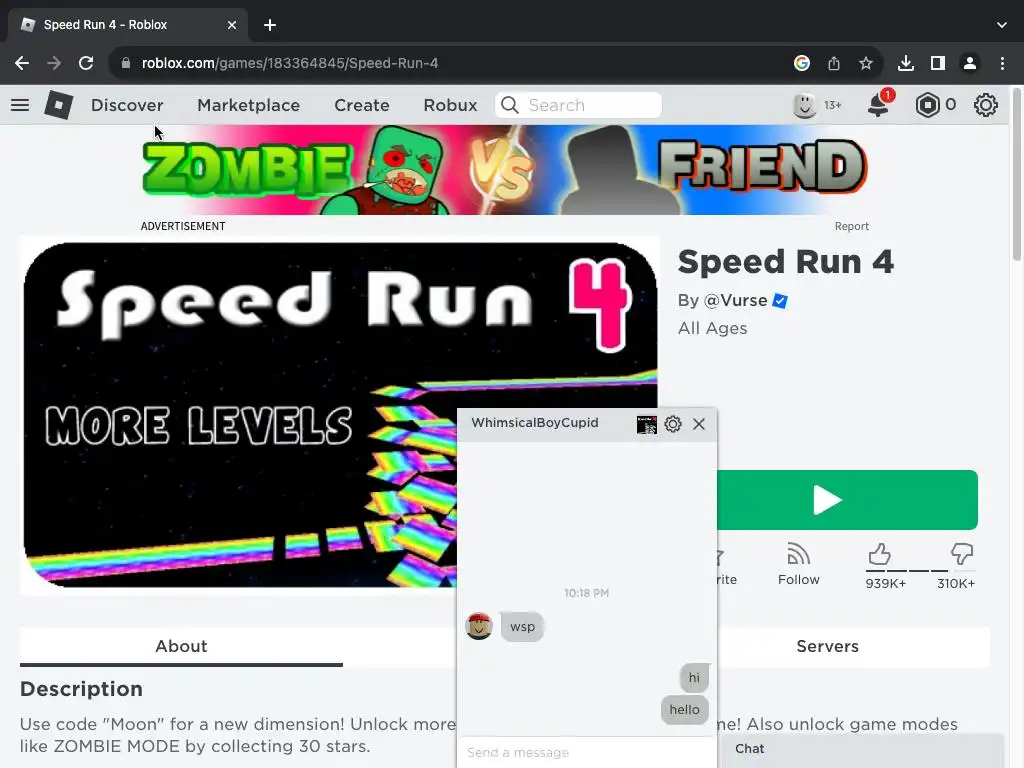Go forward with the browser forward arrow
This screenshot has width=1024, height=768.
pyautogui.click(x=54, y=63)
